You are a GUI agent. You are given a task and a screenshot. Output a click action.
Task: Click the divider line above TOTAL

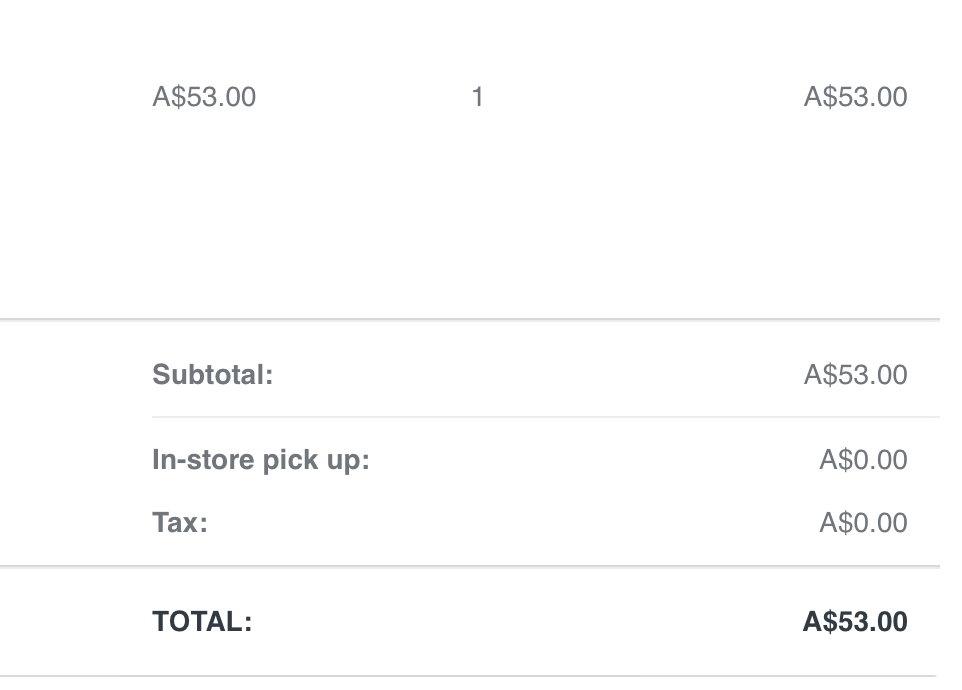click(x=470, y=567)
